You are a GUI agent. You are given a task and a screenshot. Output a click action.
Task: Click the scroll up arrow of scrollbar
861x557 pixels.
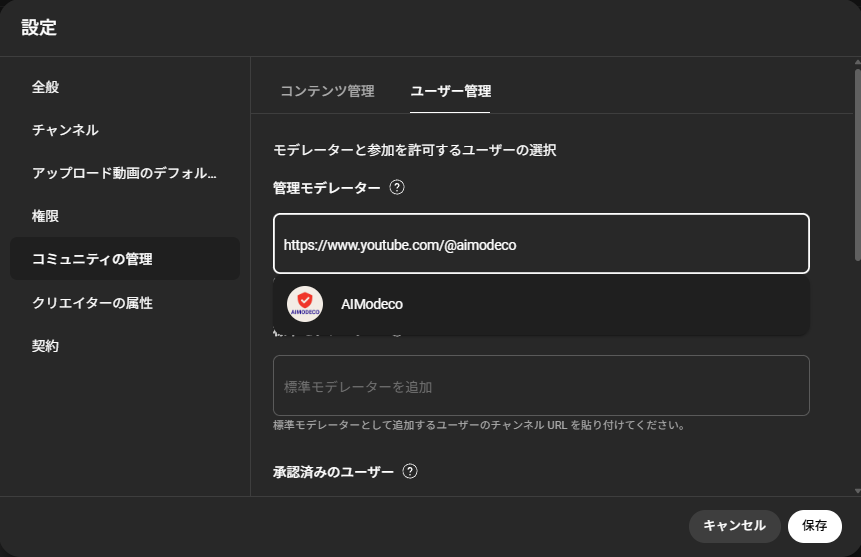coord(855,64)
